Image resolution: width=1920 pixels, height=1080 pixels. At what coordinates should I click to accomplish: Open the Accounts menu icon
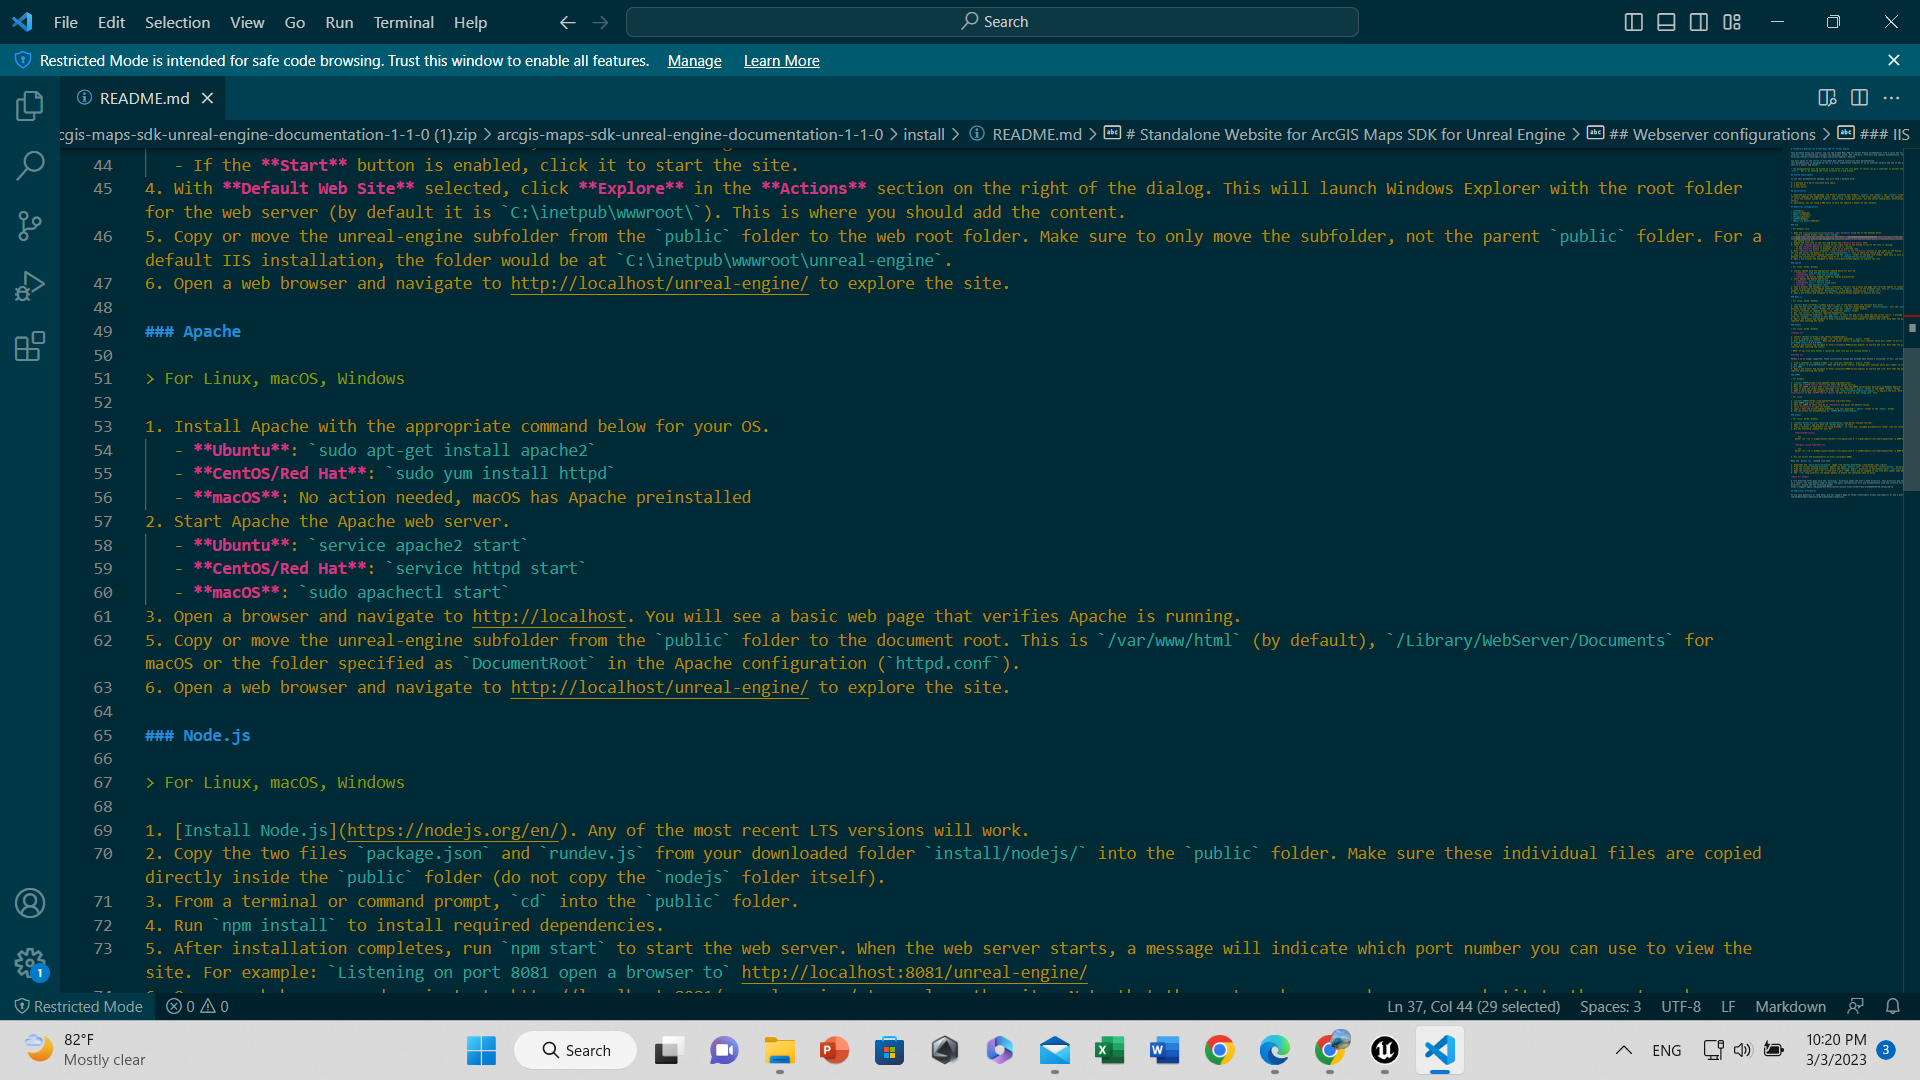click(30, 903)
